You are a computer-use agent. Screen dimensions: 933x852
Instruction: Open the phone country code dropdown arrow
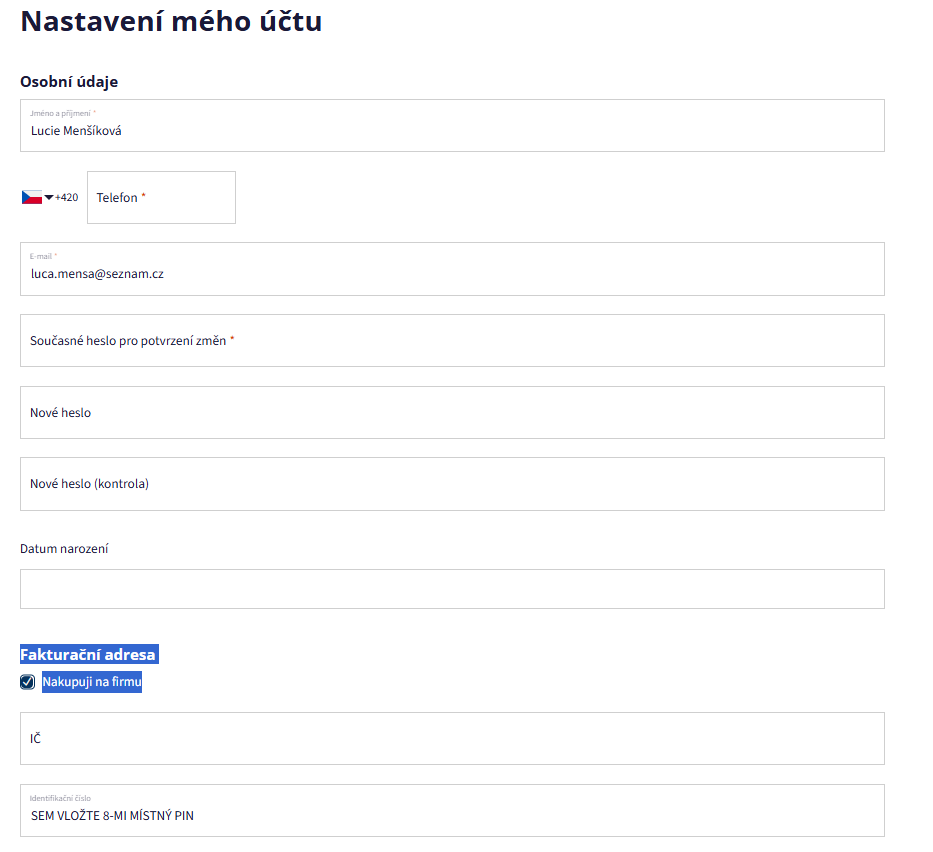[49, 197]
